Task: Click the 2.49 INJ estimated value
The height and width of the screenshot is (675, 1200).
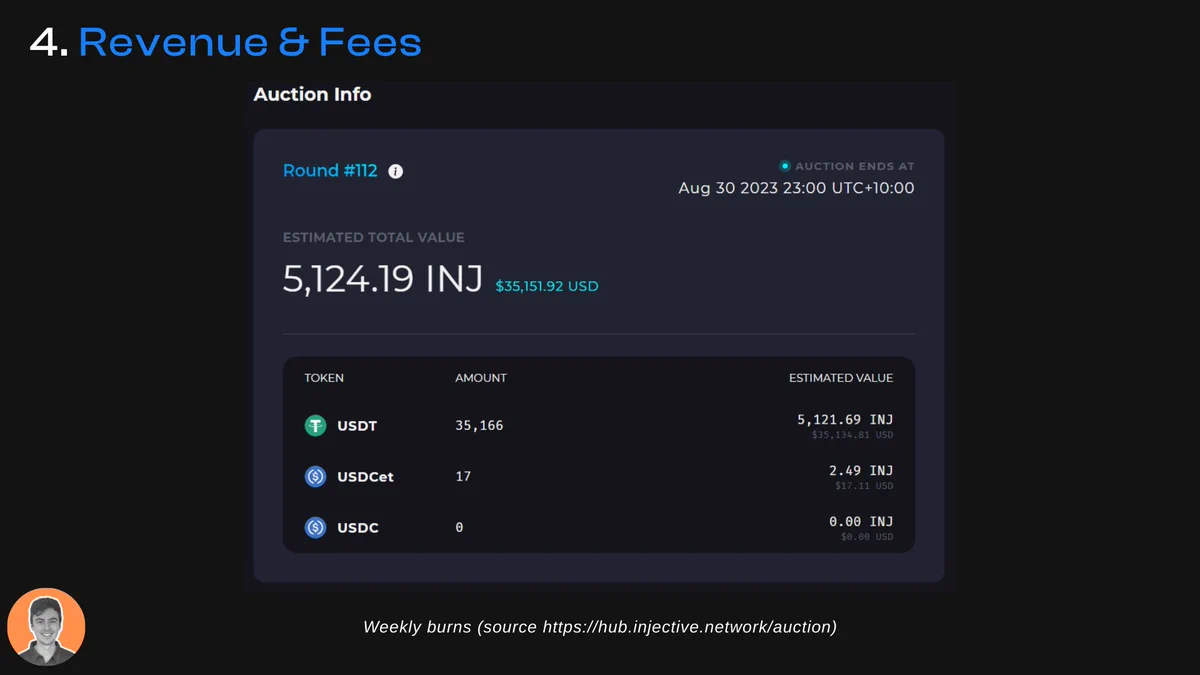Action: point(861,471)
